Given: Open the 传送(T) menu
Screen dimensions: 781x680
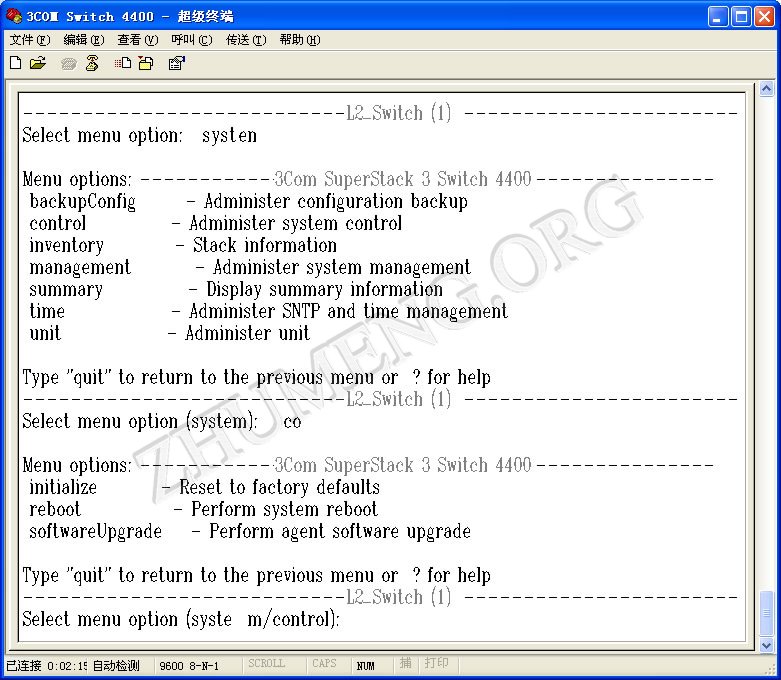Looking at the screenshot, I should (246, 40).
